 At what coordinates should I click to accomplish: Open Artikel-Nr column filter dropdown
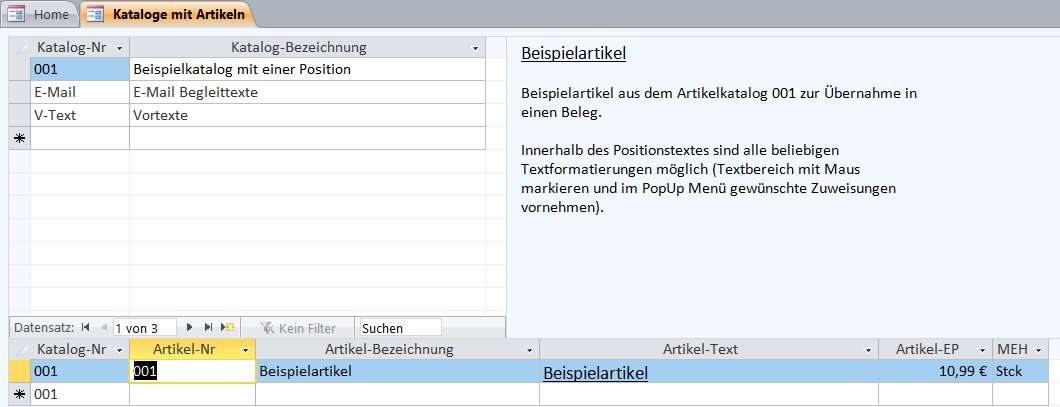click(245, 349)
